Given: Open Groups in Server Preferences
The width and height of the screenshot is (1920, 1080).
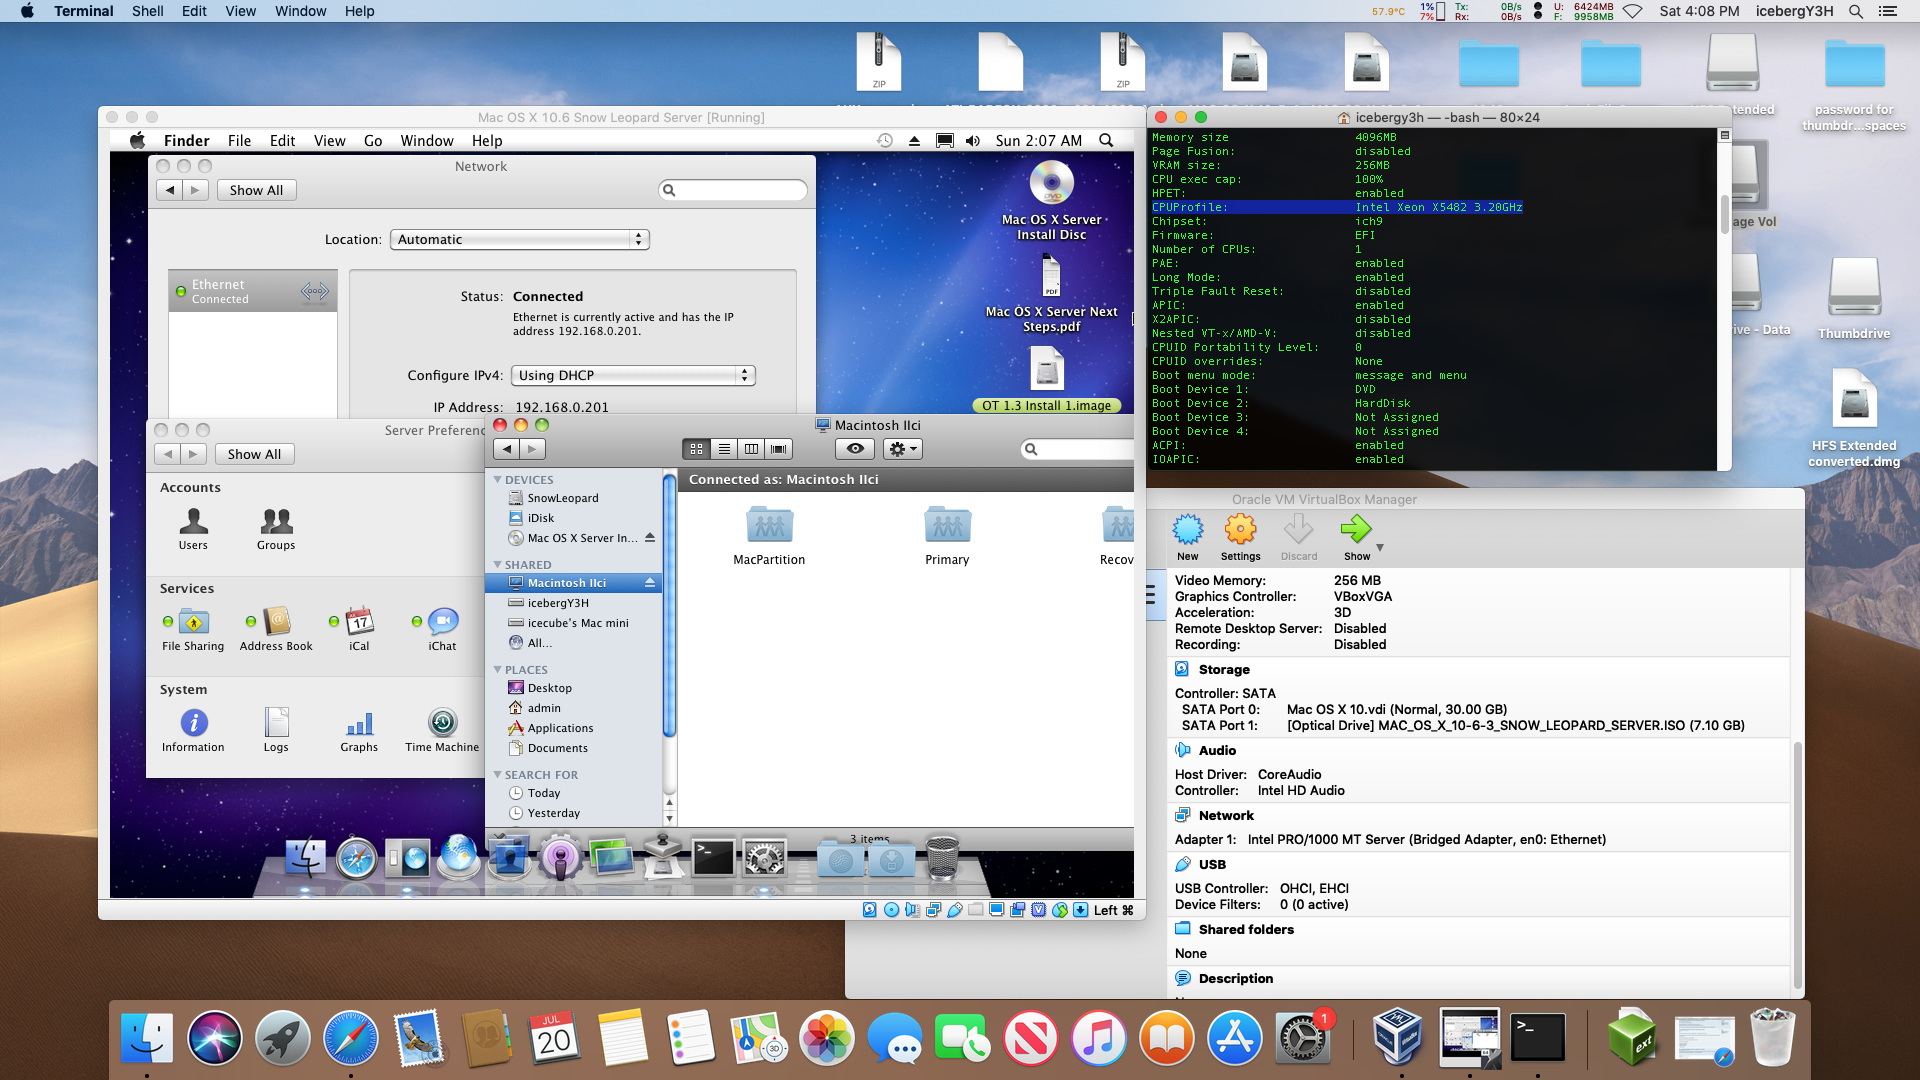Looking at the screenshot, I should pos(276,529).
